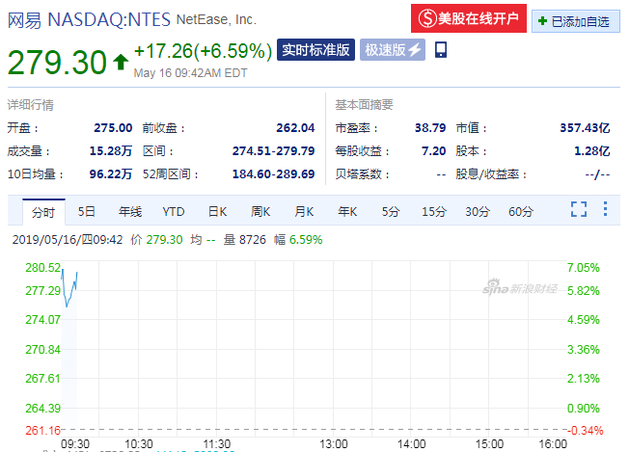Select the 分时 chart tab

pos(43,212)
